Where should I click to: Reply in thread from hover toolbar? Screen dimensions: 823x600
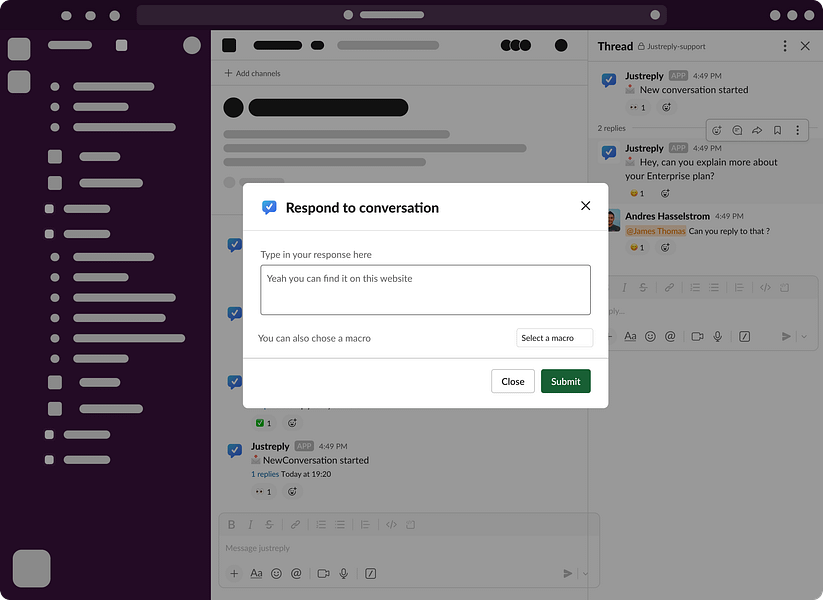click(737, 130)
